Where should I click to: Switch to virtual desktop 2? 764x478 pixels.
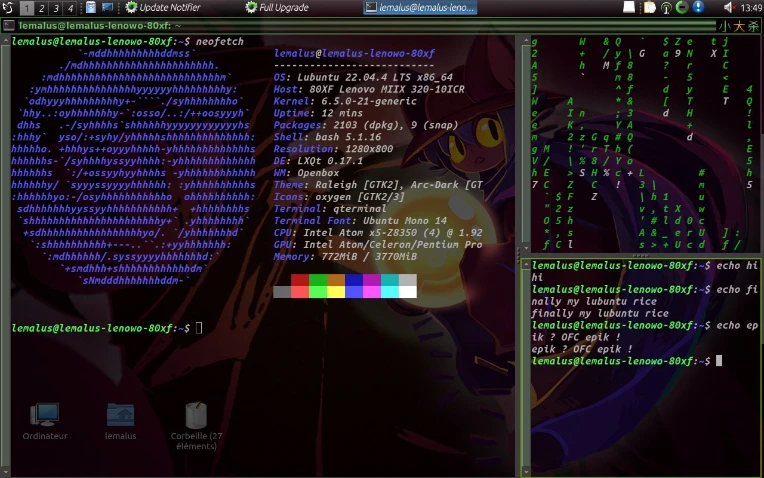click(x=41, y=8)
